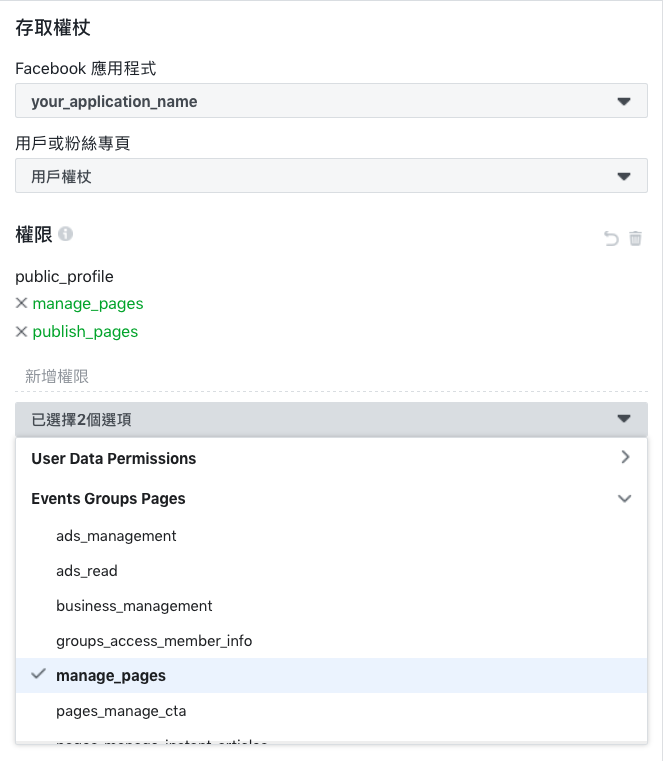Toggle the 已選擇2個選項 permissions dropdown

[331, 419]
